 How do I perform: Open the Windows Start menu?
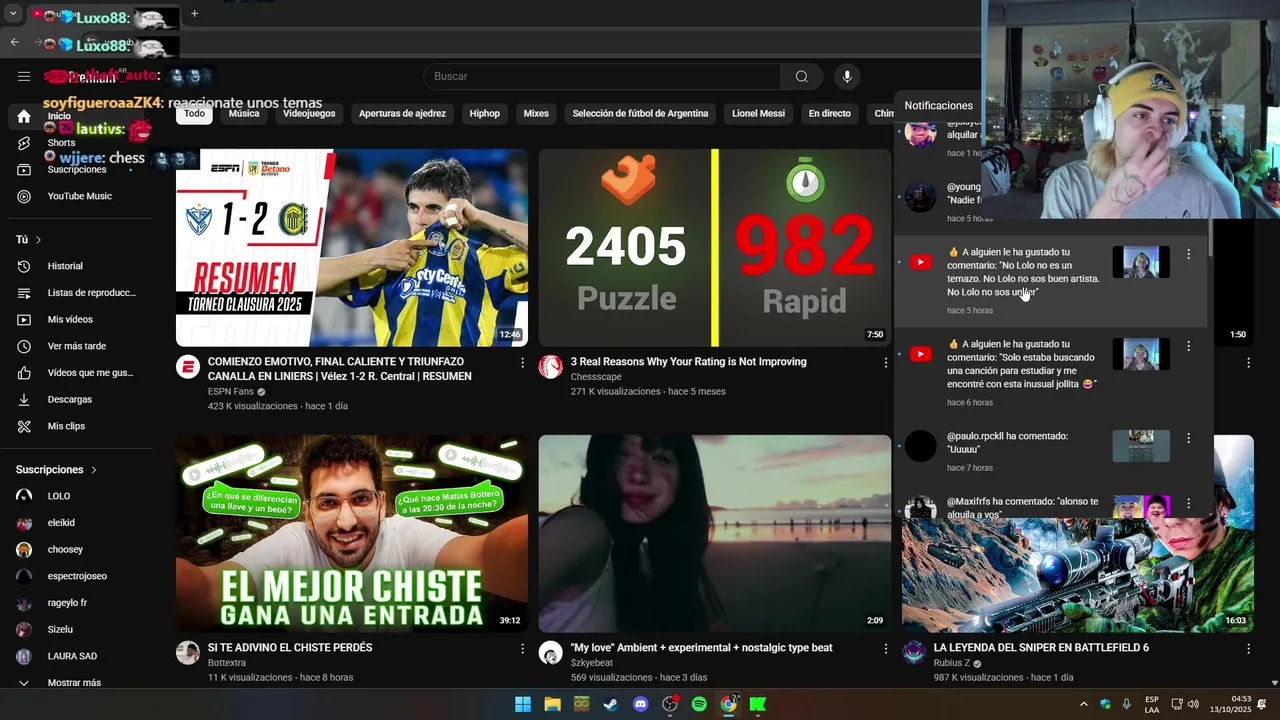coord(523,704)
